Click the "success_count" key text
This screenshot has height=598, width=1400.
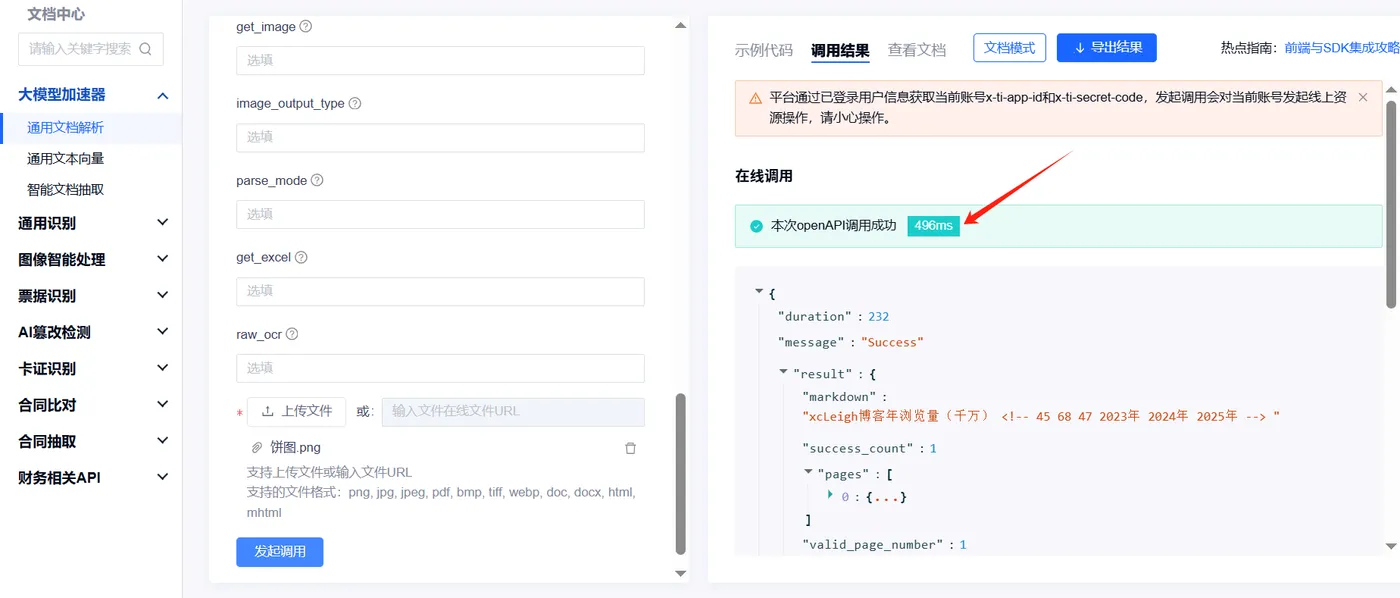[856, 449]
